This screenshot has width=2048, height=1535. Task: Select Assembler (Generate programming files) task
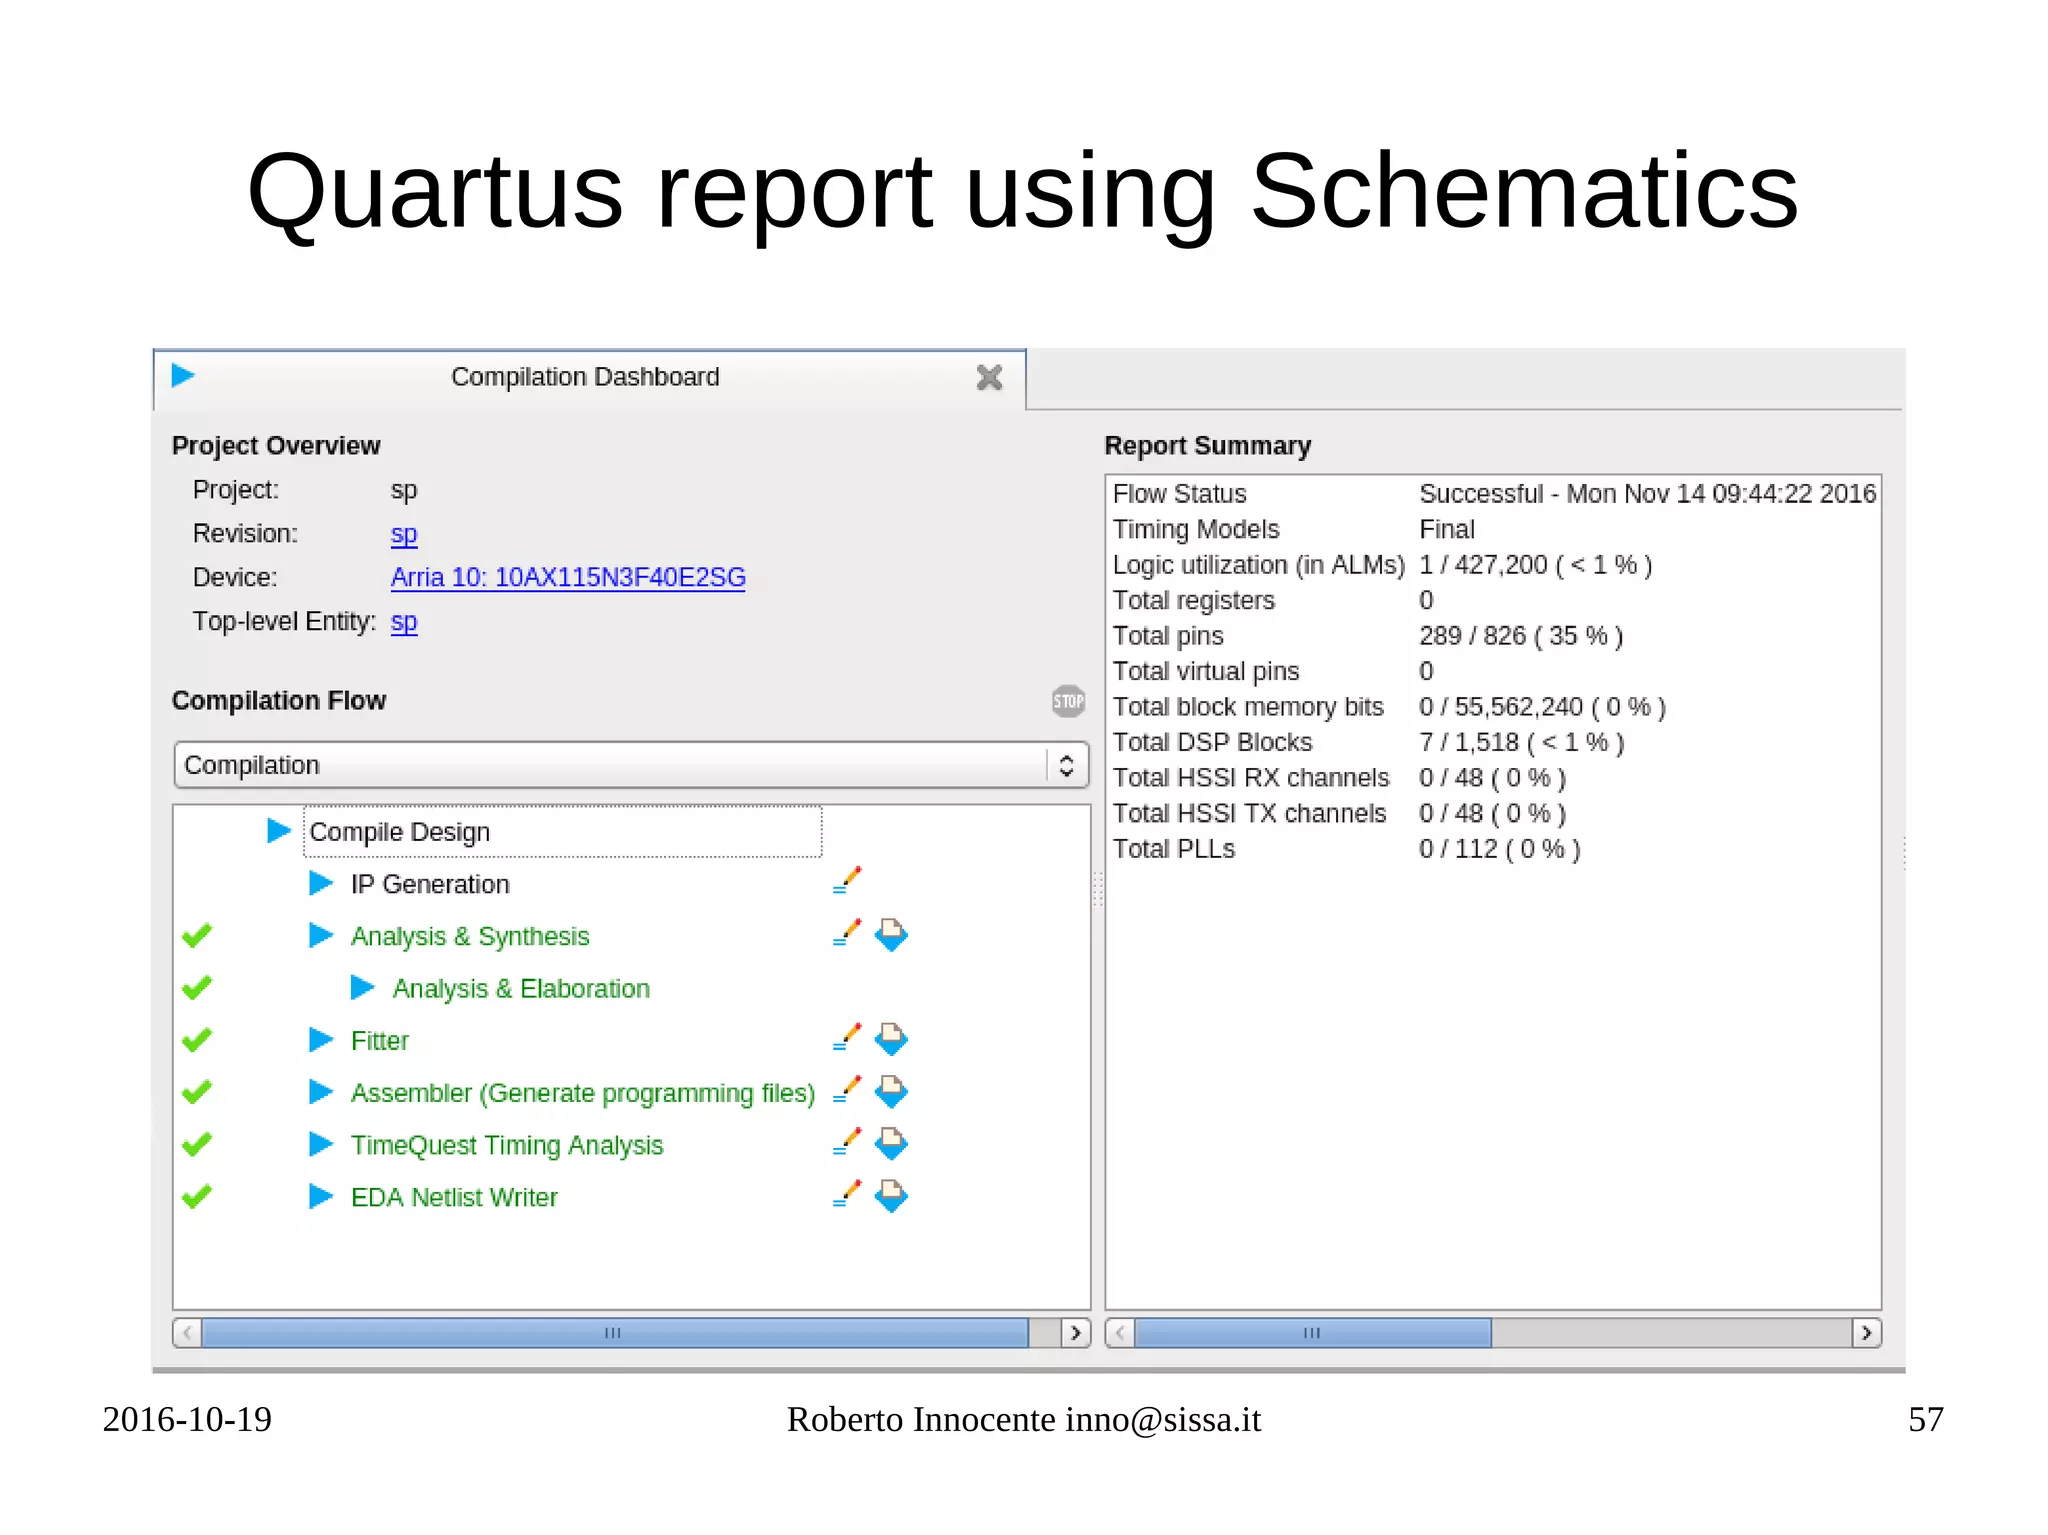[x=583, y=1093]
